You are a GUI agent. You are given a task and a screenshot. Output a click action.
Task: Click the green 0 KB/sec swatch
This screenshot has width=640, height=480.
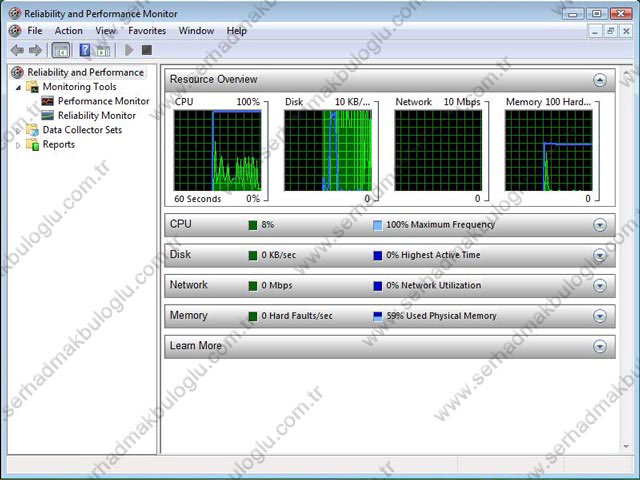(x=253, y=256)
